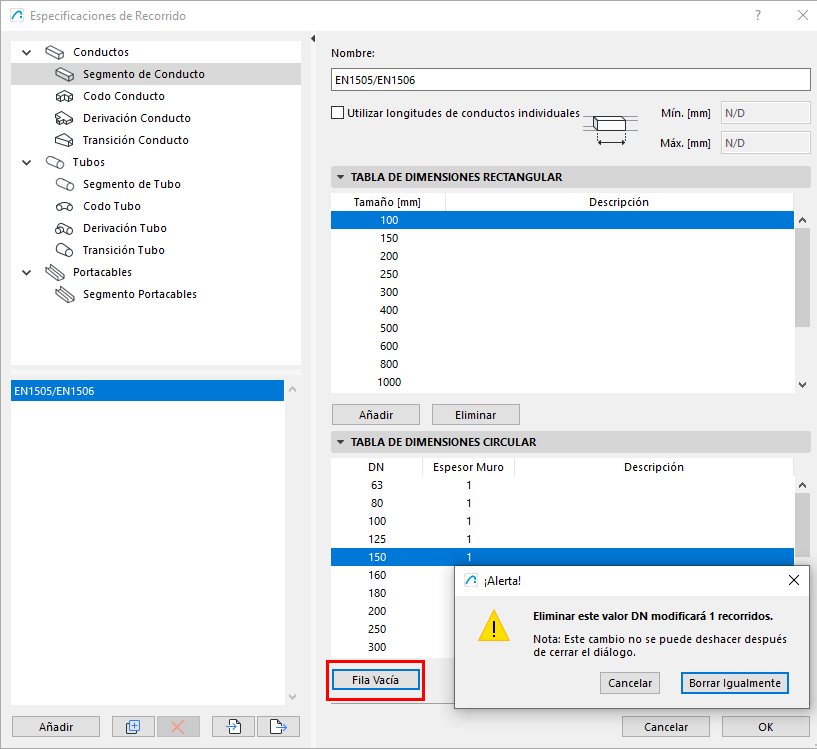Collapse Tabla de Dimensiones Rectangular section
Screen dimensions: 817x749
[x=340, y=177]
